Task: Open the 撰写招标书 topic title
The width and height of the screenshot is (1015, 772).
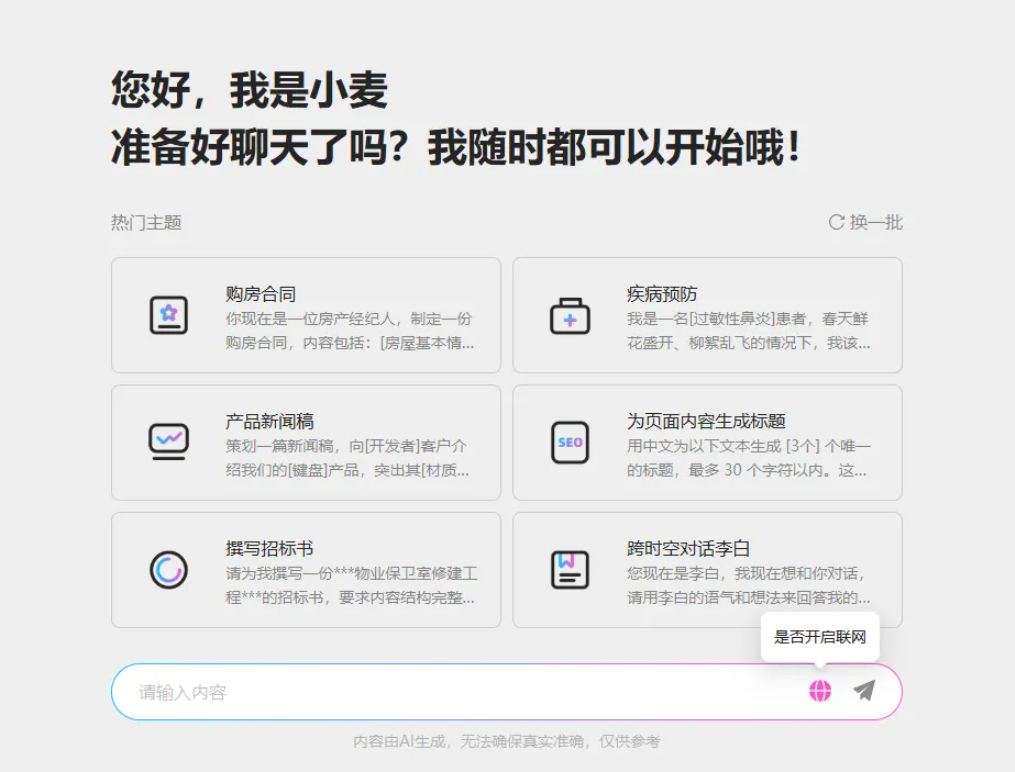Action: tap(270, 549)
